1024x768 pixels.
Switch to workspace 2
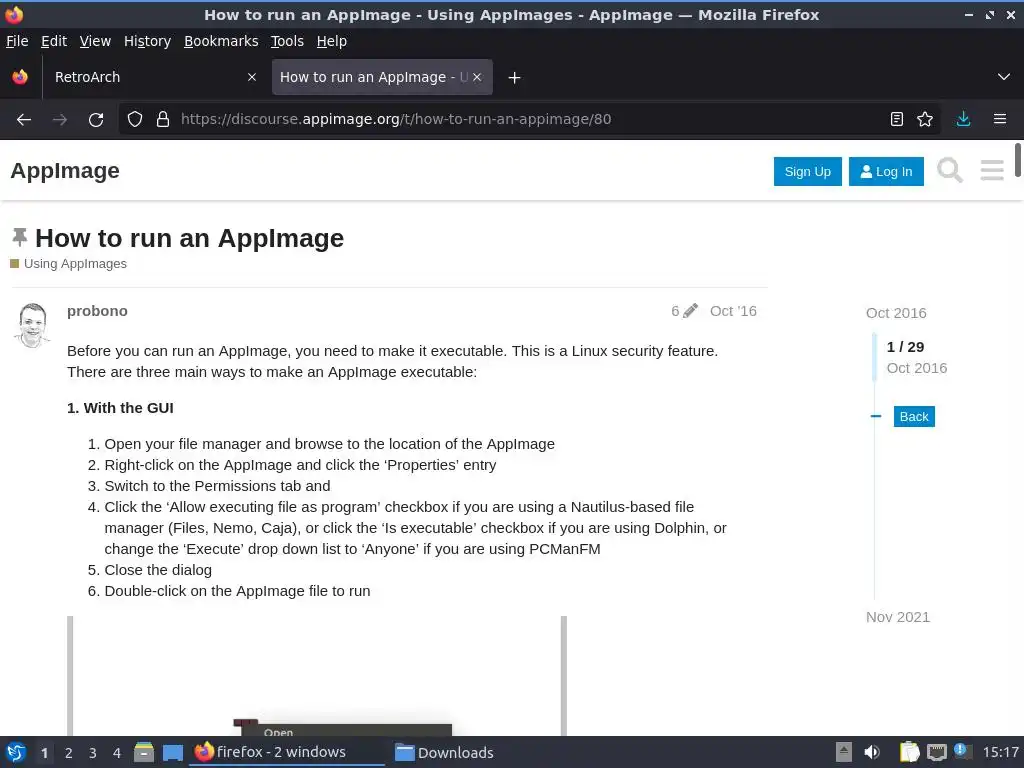[x=69, y=753]
